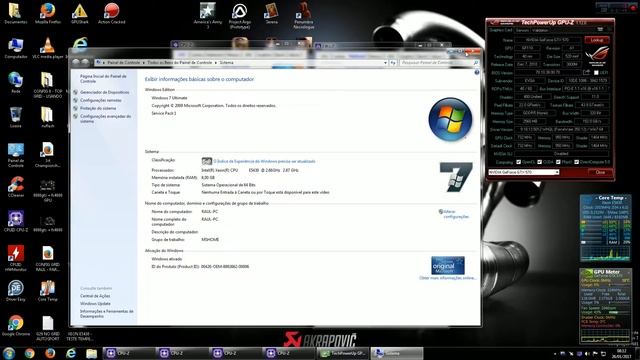Launch the Mozilla Firefox desktop shortcut

(48, 13)
